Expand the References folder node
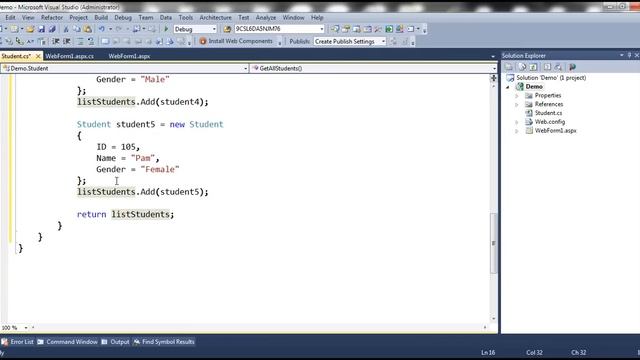Viewport: 640px width, 360px height. click(x=517, y=105)
